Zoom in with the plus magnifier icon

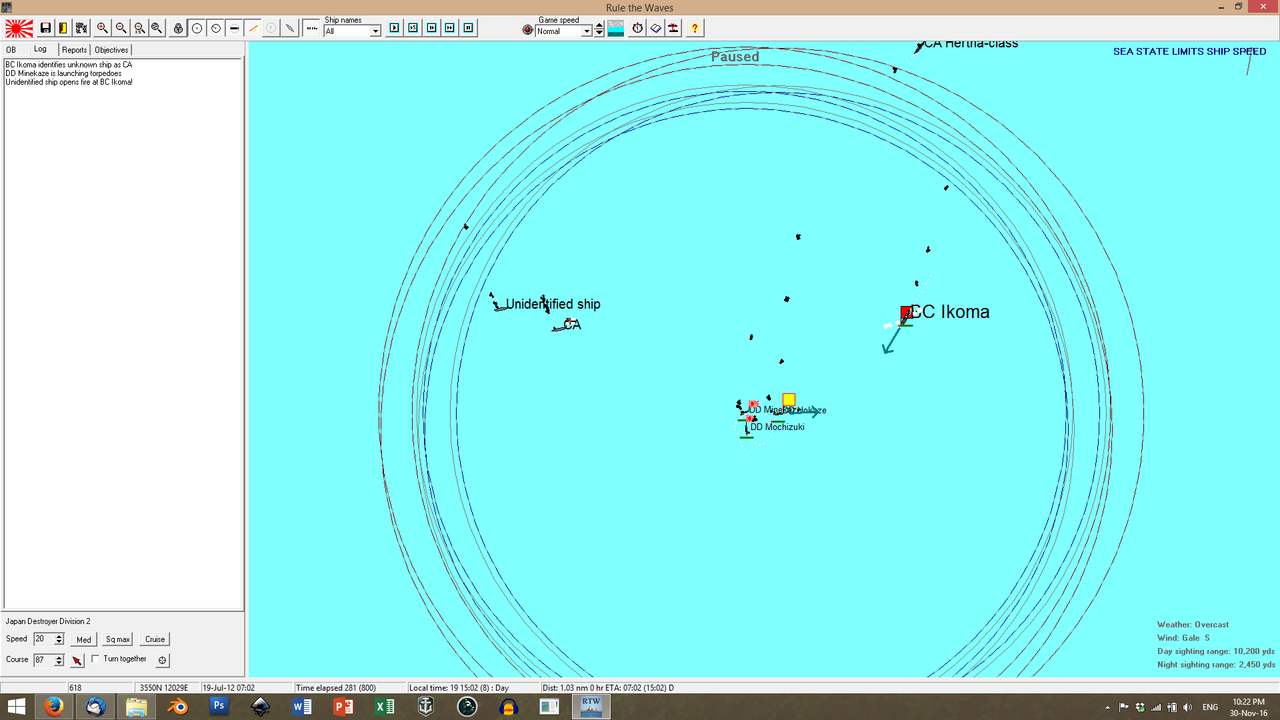pos(102,28)
